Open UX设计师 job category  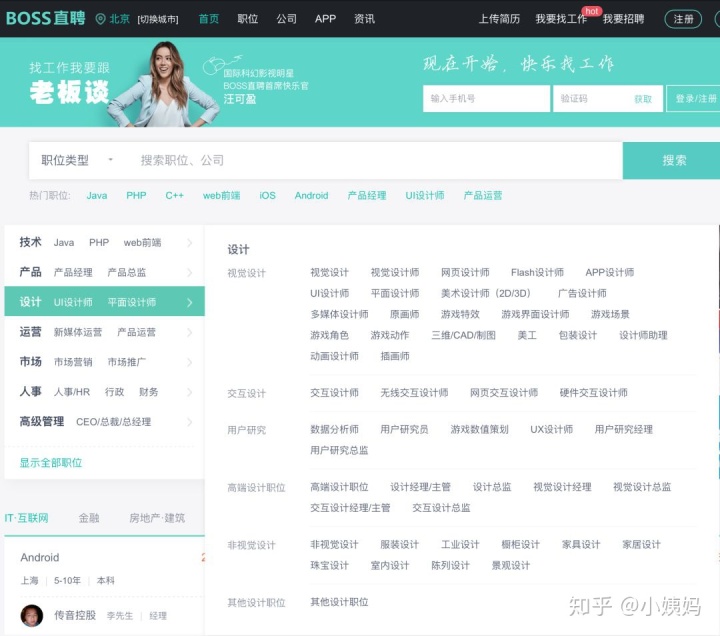[x=551, y=429]
